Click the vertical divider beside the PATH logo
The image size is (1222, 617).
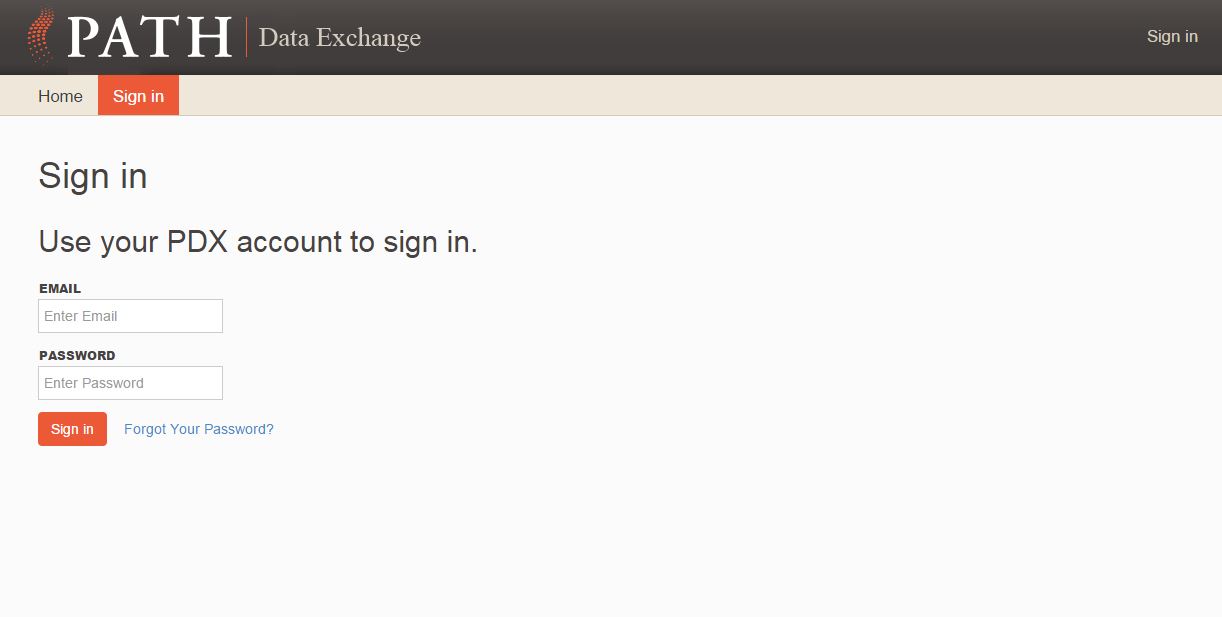pos(246,37)
